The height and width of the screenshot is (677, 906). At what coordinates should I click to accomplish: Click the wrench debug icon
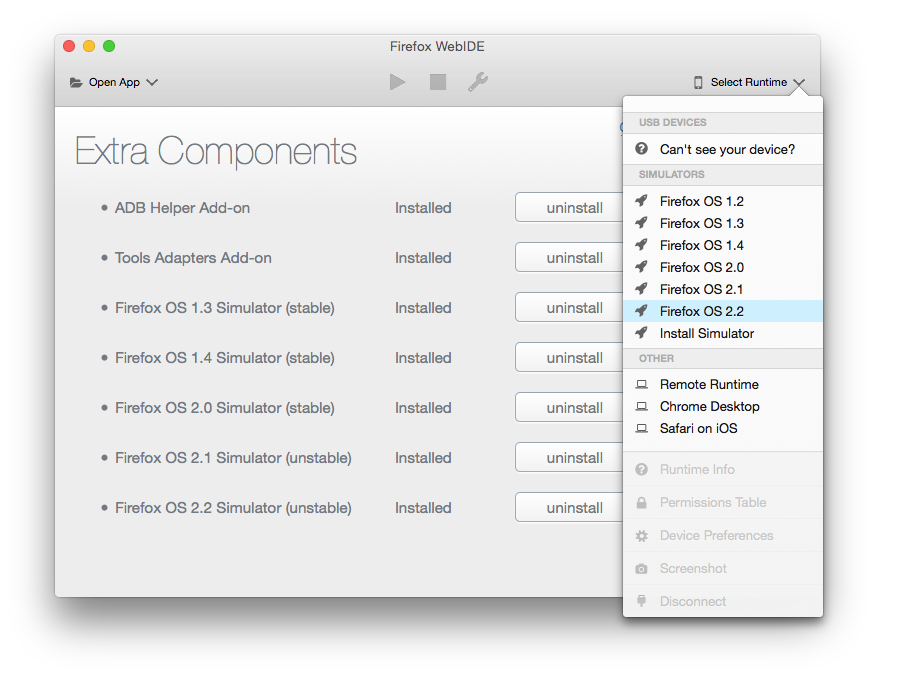point(478,82)
